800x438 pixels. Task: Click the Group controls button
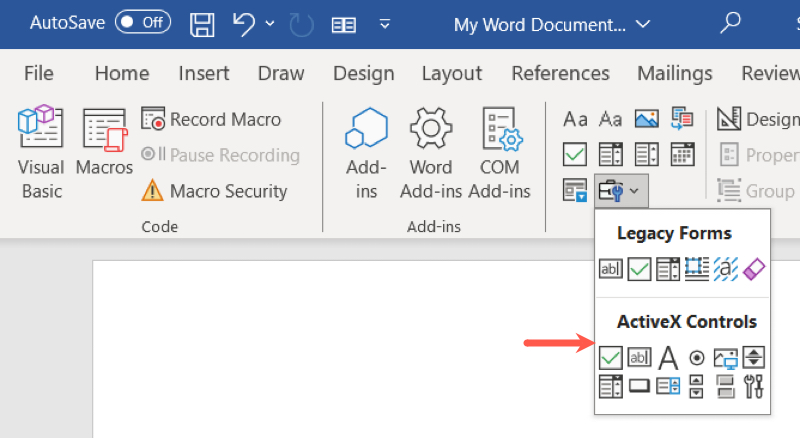click(x=756, y=191)
